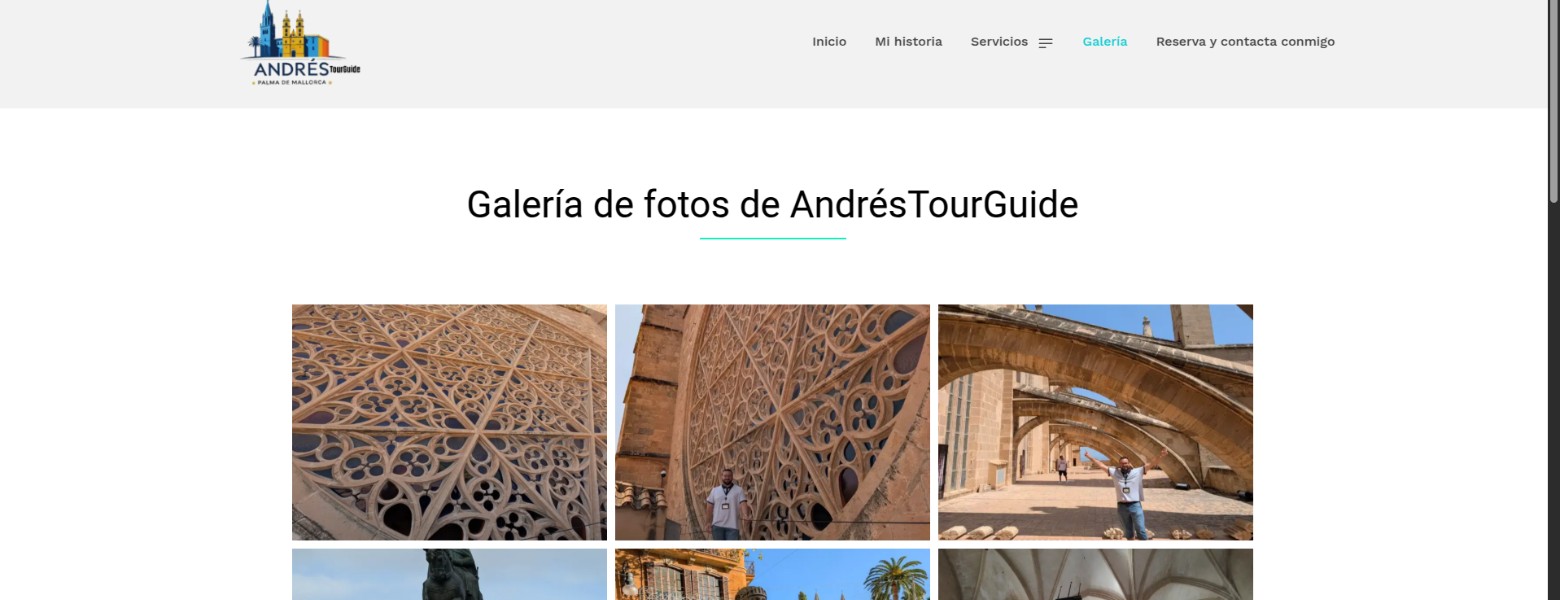Screen dimensions: 1560x600
Task: Select the Galería nav link
Action: [x=1104, y=42]
